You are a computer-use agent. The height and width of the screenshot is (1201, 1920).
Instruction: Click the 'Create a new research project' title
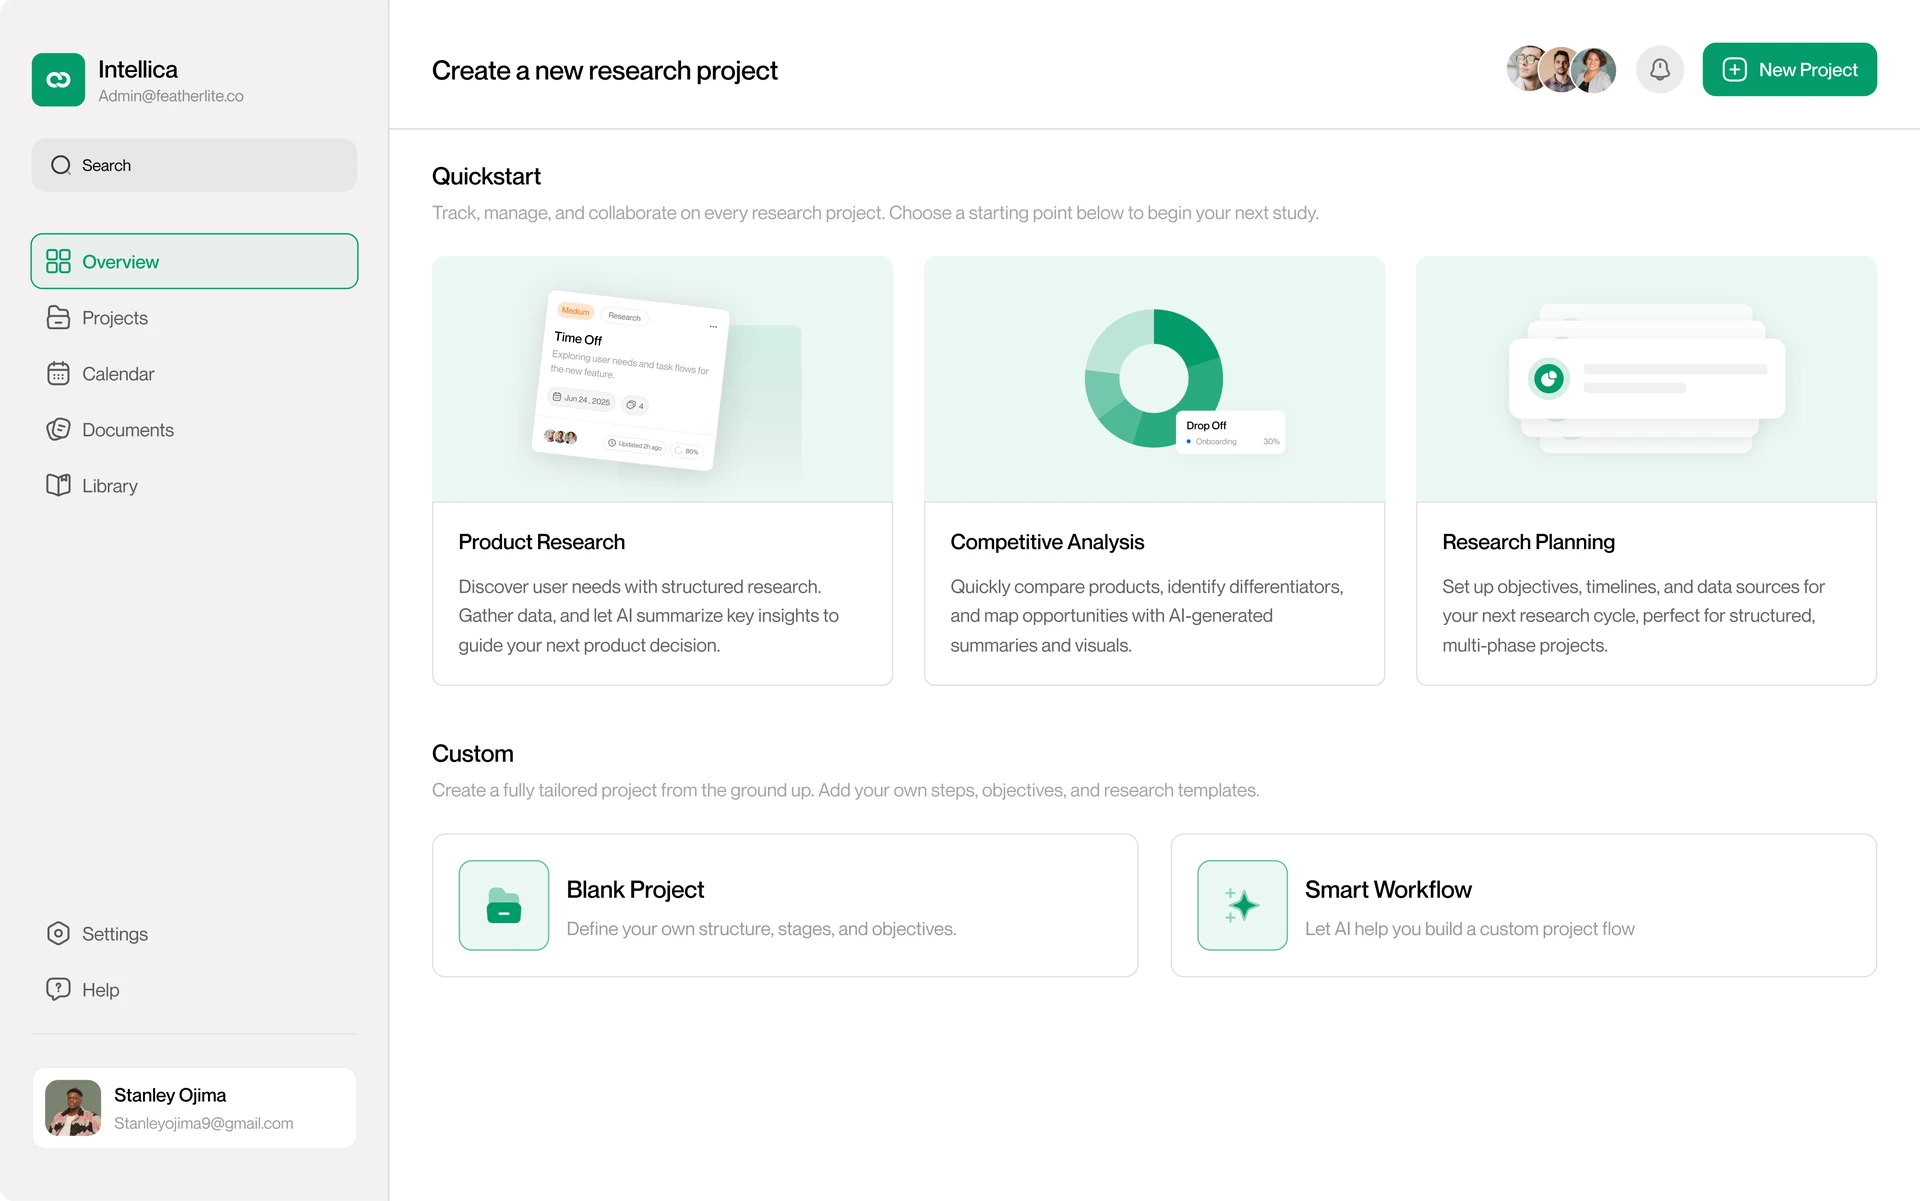pos(604,70)
